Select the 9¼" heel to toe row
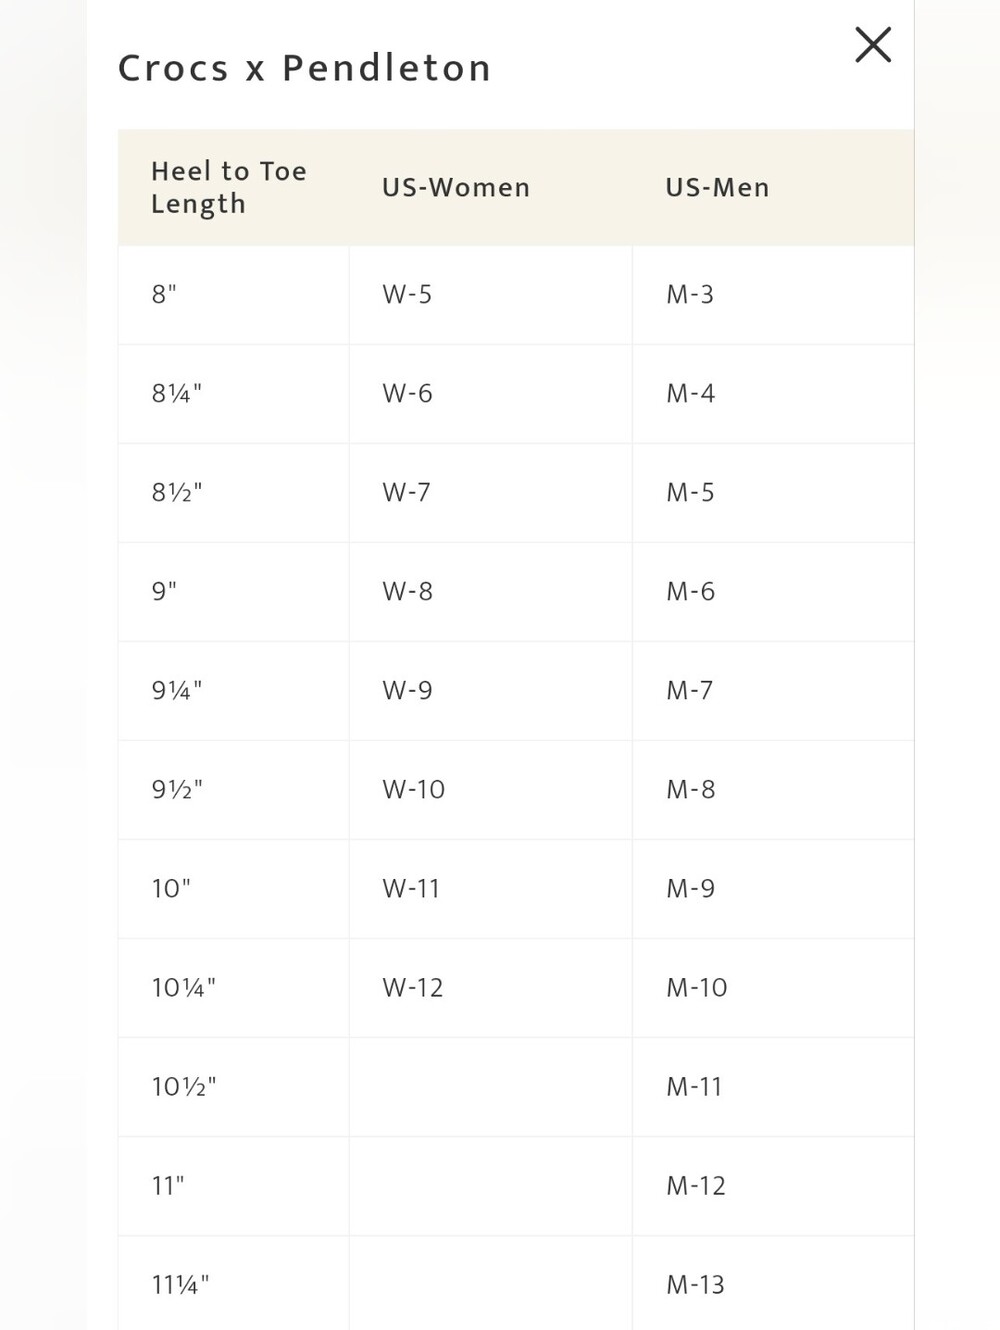Image resolution: width=1000 pixels, height=1330 pixels. (x=516, y=691)
